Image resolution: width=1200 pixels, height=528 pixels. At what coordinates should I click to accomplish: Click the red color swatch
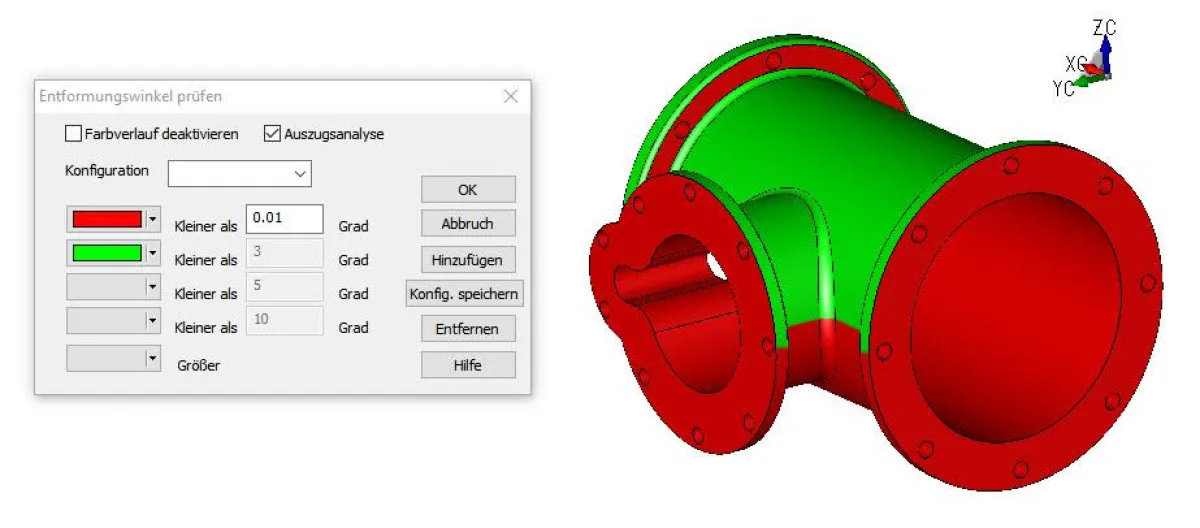pos(106,219)
